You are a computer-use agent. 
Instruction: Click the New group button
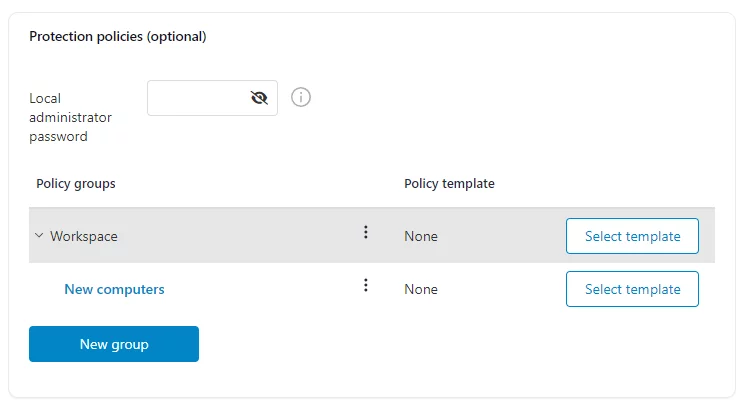click(x=114, y=344)
